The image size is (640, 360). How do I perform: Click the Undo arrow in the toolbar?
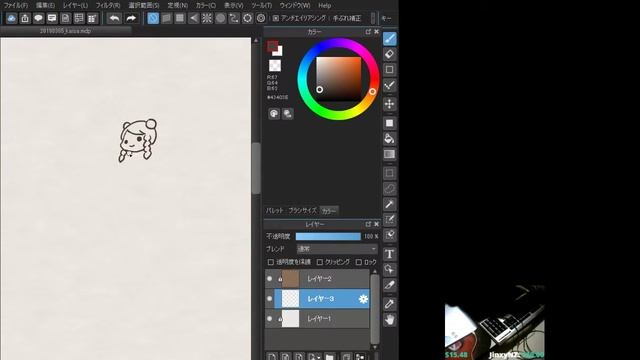click(115, 18)
